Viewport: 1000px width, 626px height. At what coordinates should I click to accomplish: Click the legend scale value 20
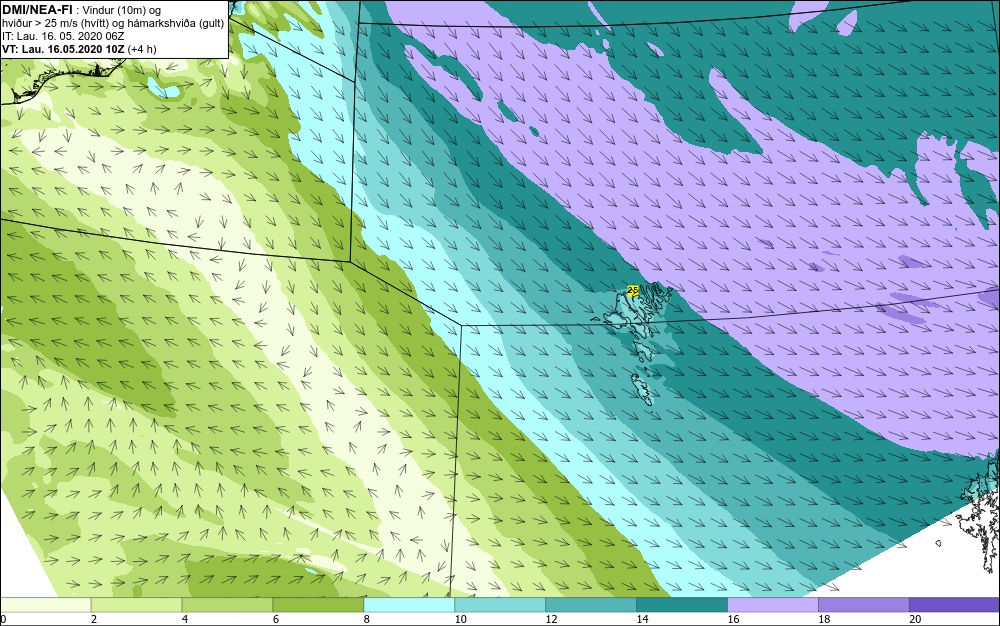pos(915,619)
